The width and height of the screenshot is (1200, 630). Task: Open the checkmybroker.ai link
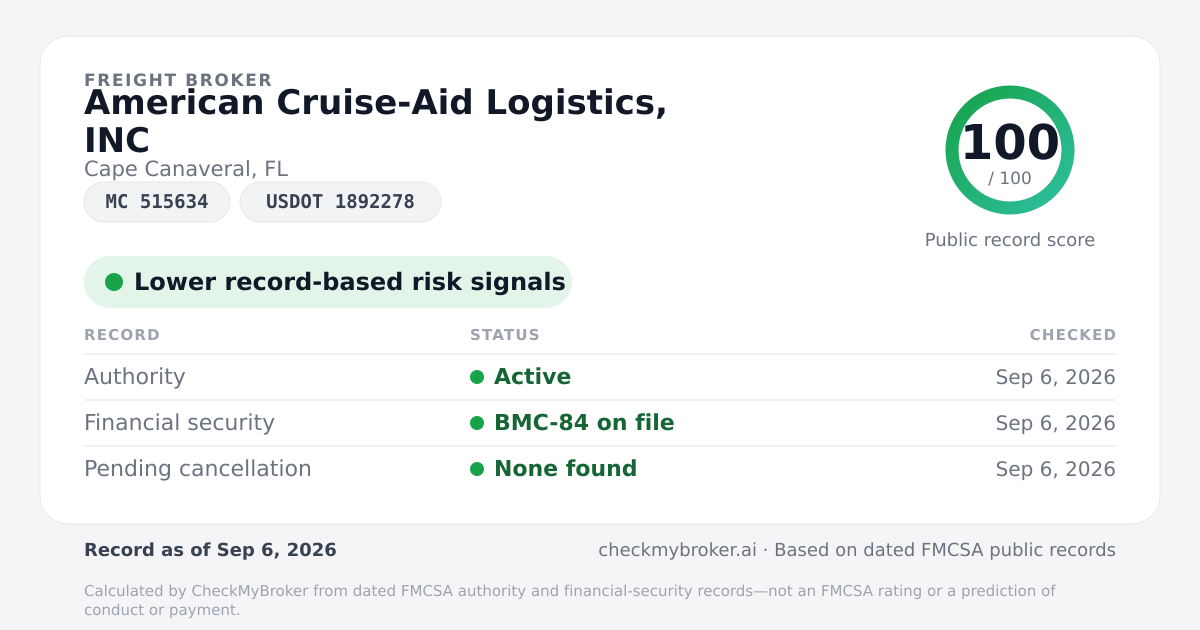click(677, 550)
